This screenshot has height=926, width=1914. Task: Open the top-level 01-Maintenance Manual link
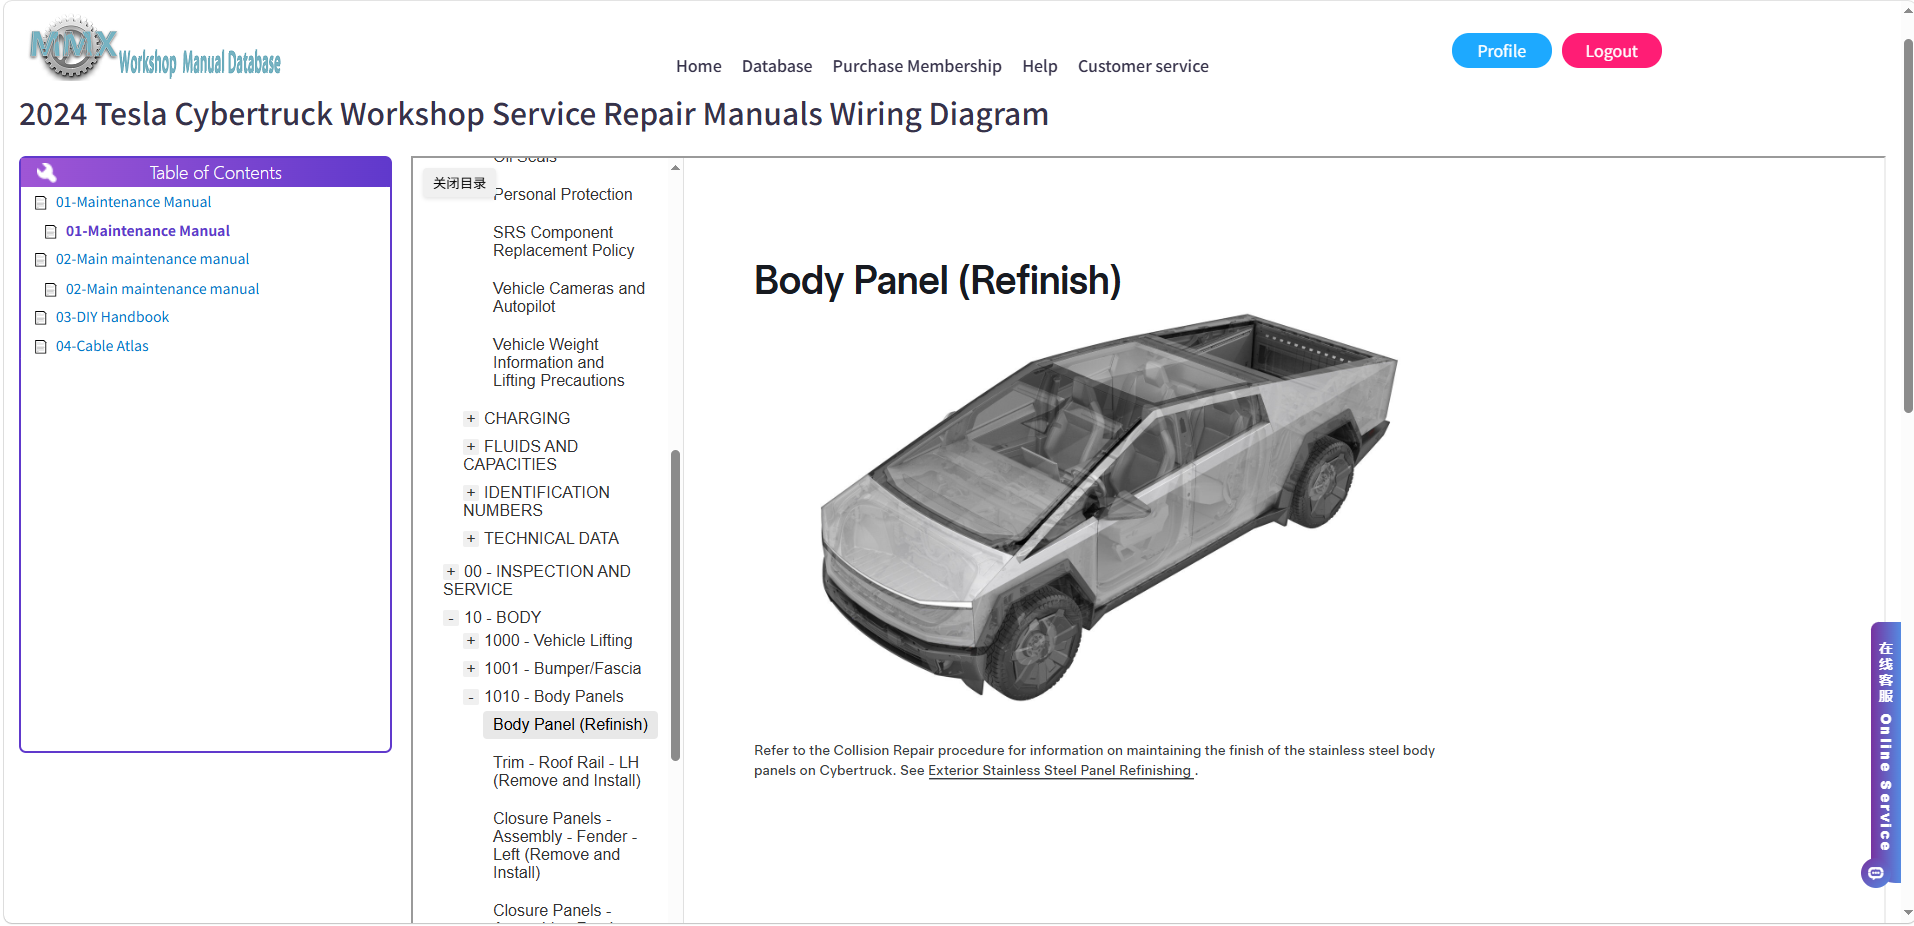[x=133, y=202]
